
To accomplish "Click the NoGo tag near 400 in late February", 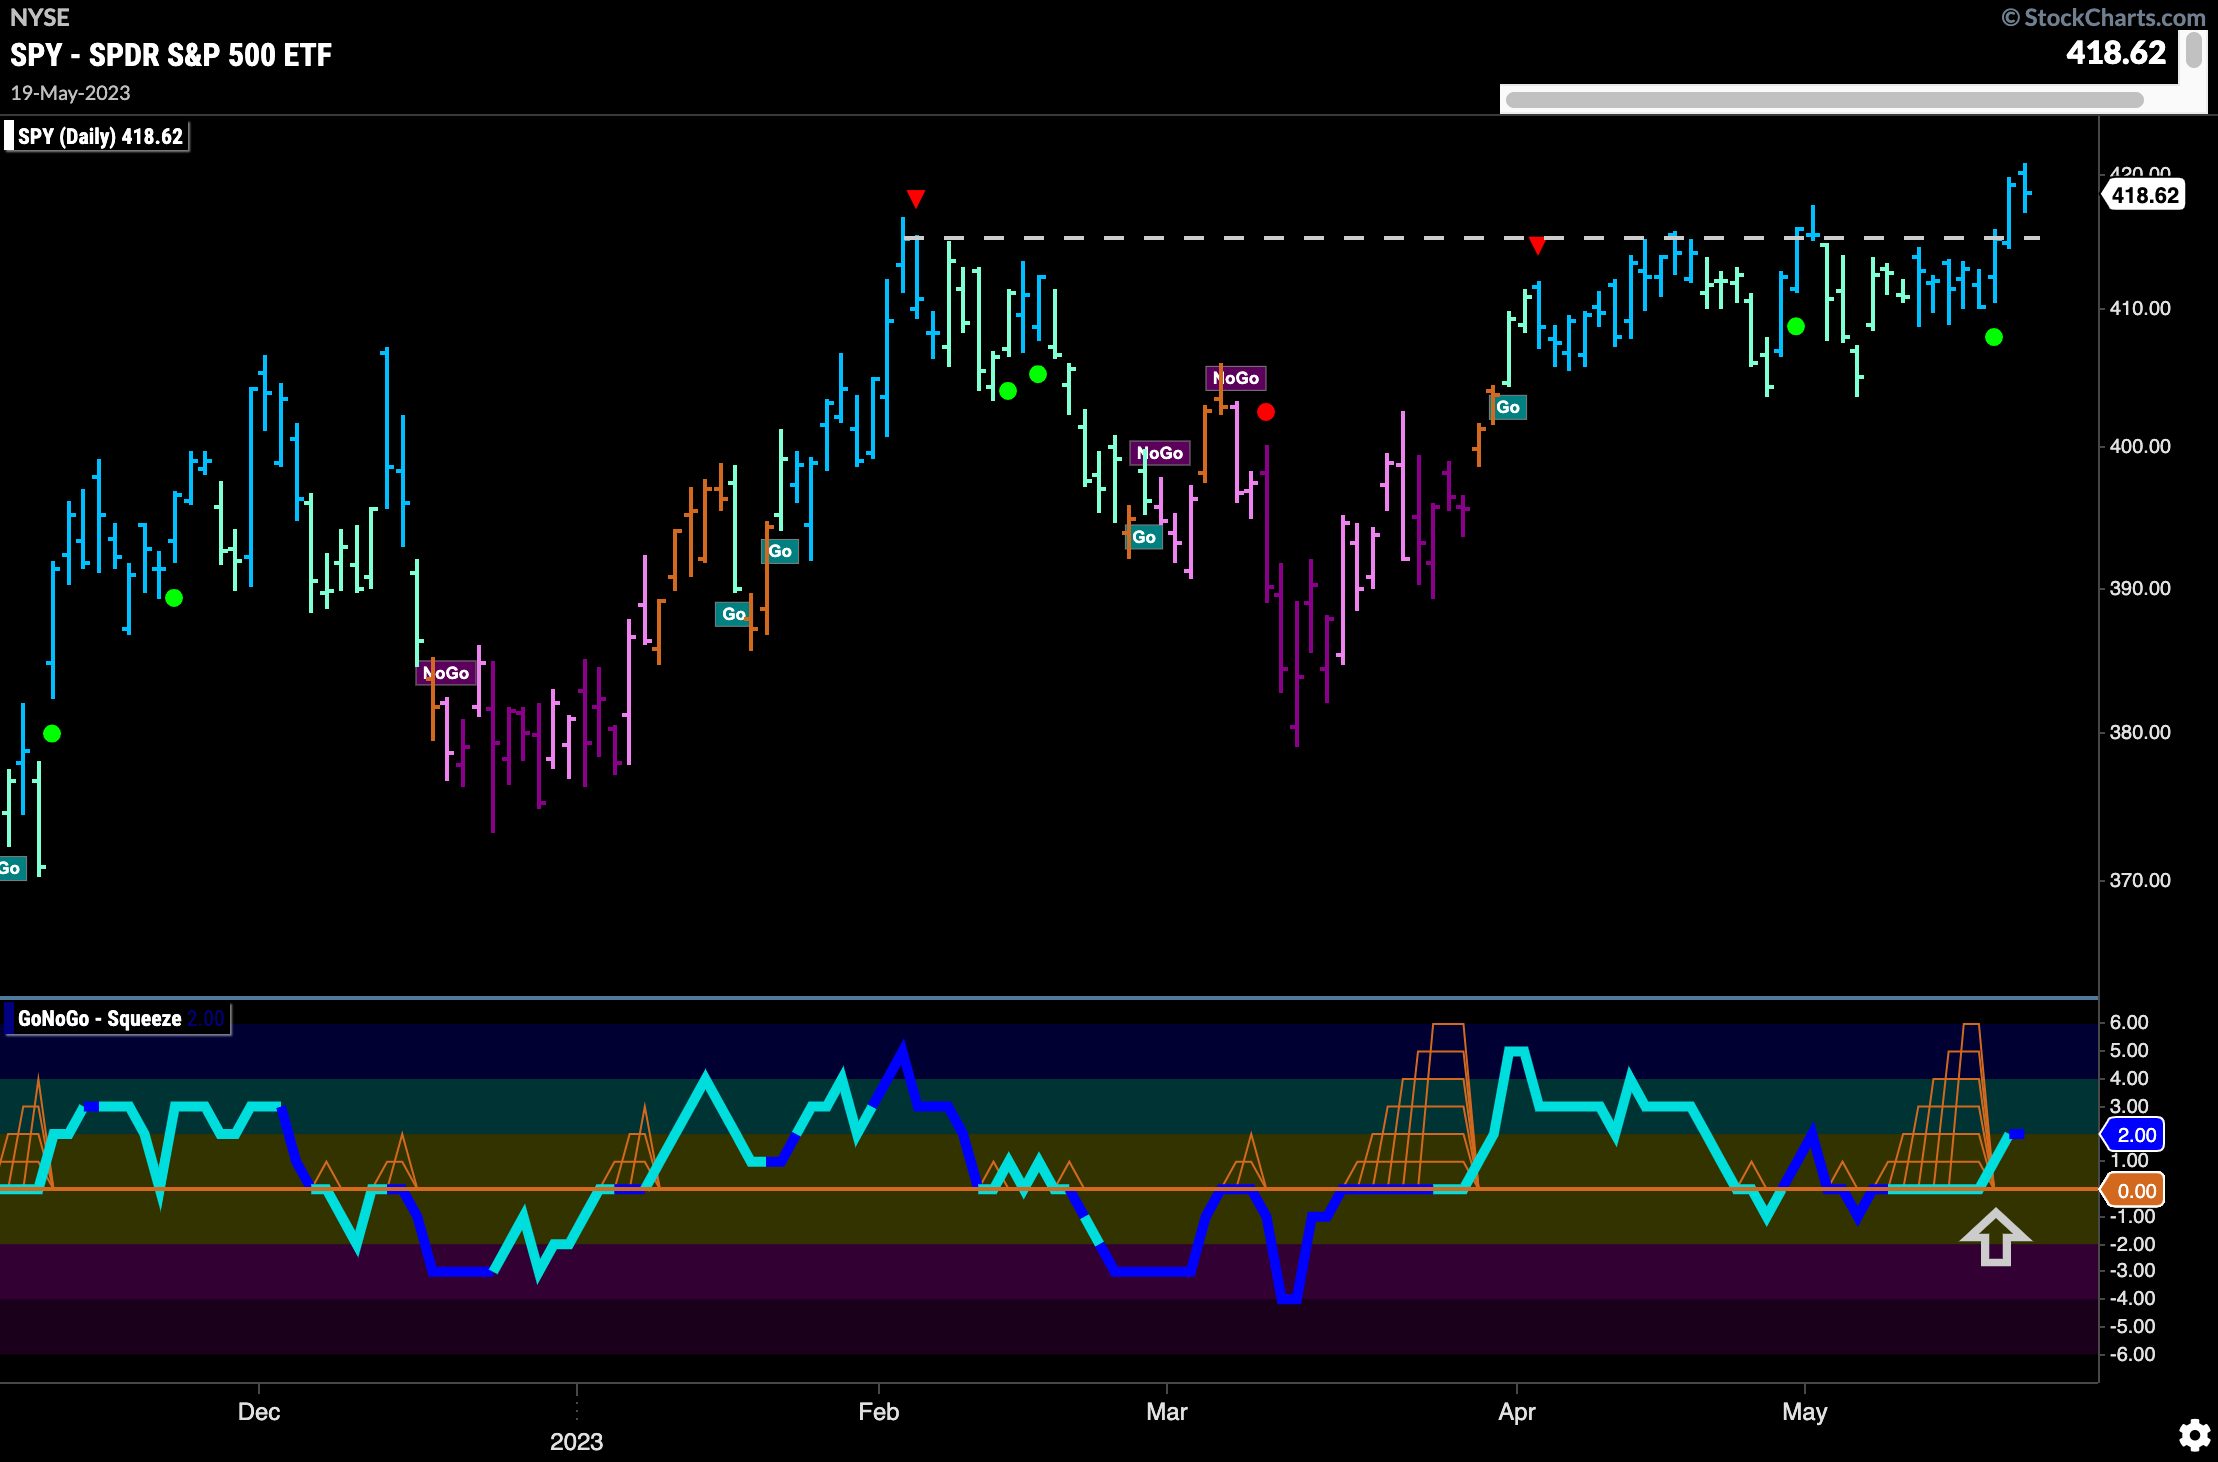I will point(1160,453).
